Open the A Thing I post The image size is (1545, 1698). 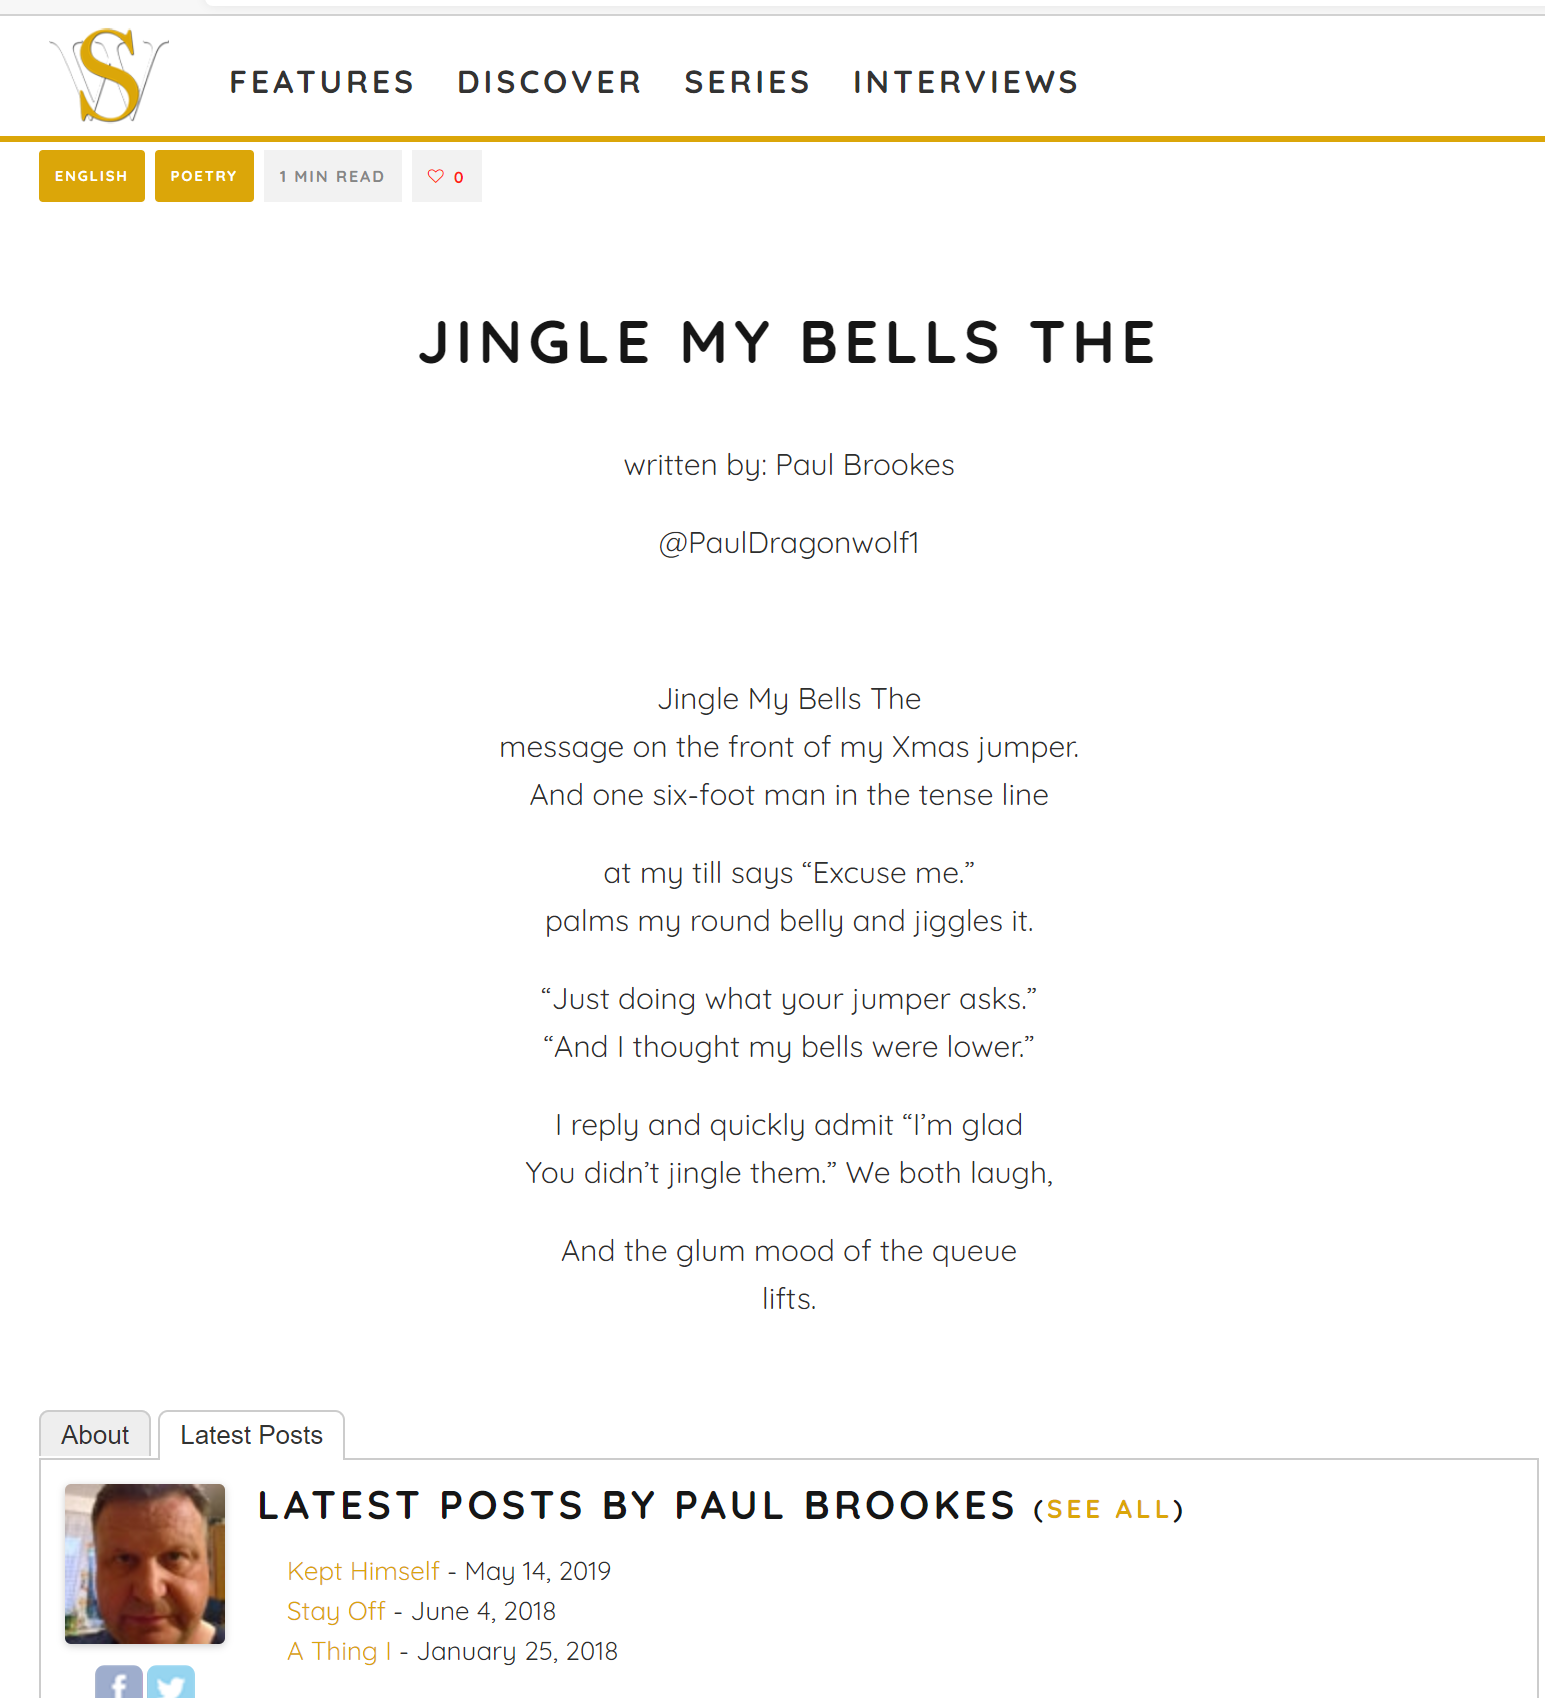point(338,1651)
